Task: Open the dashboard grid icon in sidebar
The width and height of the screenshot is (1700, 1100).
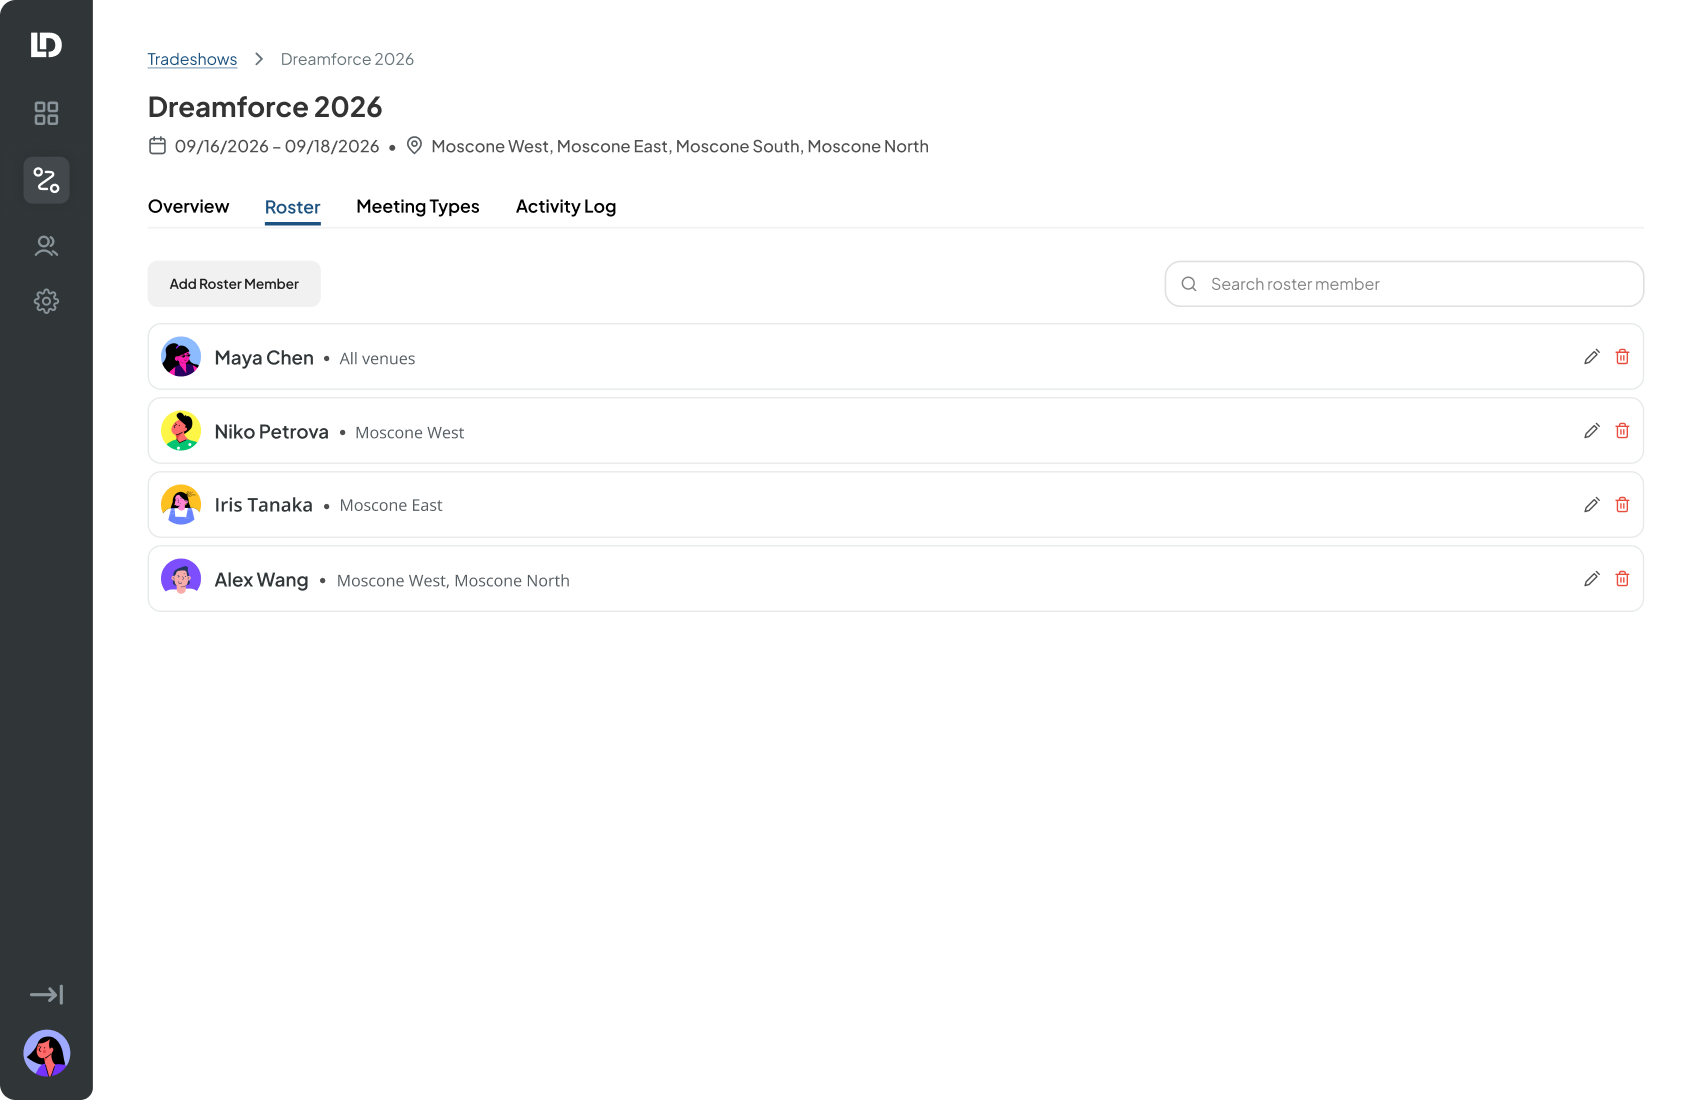Action: click(46, 113)
